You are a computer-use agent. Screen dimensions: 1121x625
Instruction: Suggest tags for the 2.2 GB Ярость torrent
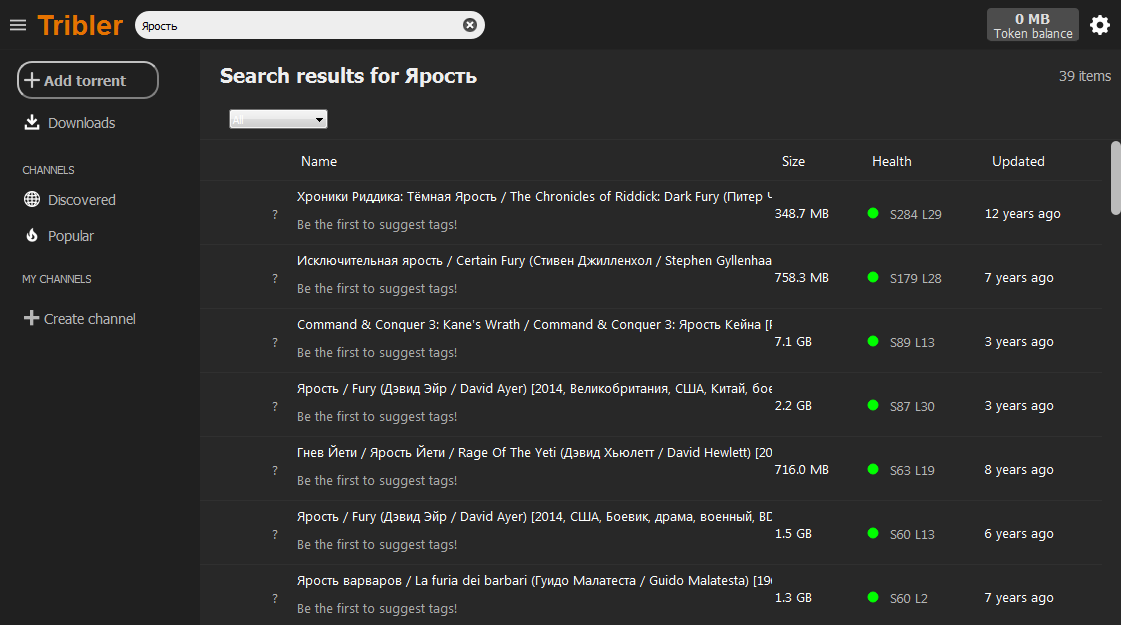[x=377, y=417]
